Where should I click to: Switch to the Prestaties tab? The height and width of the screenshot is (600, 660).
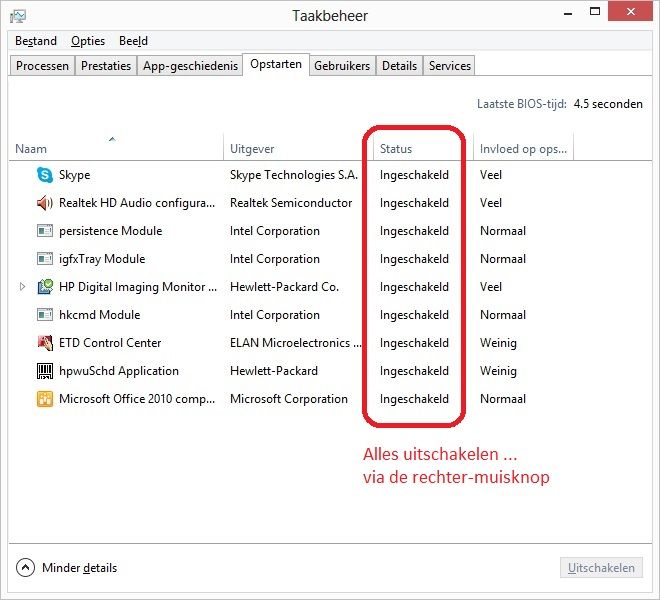click(106, 66)
